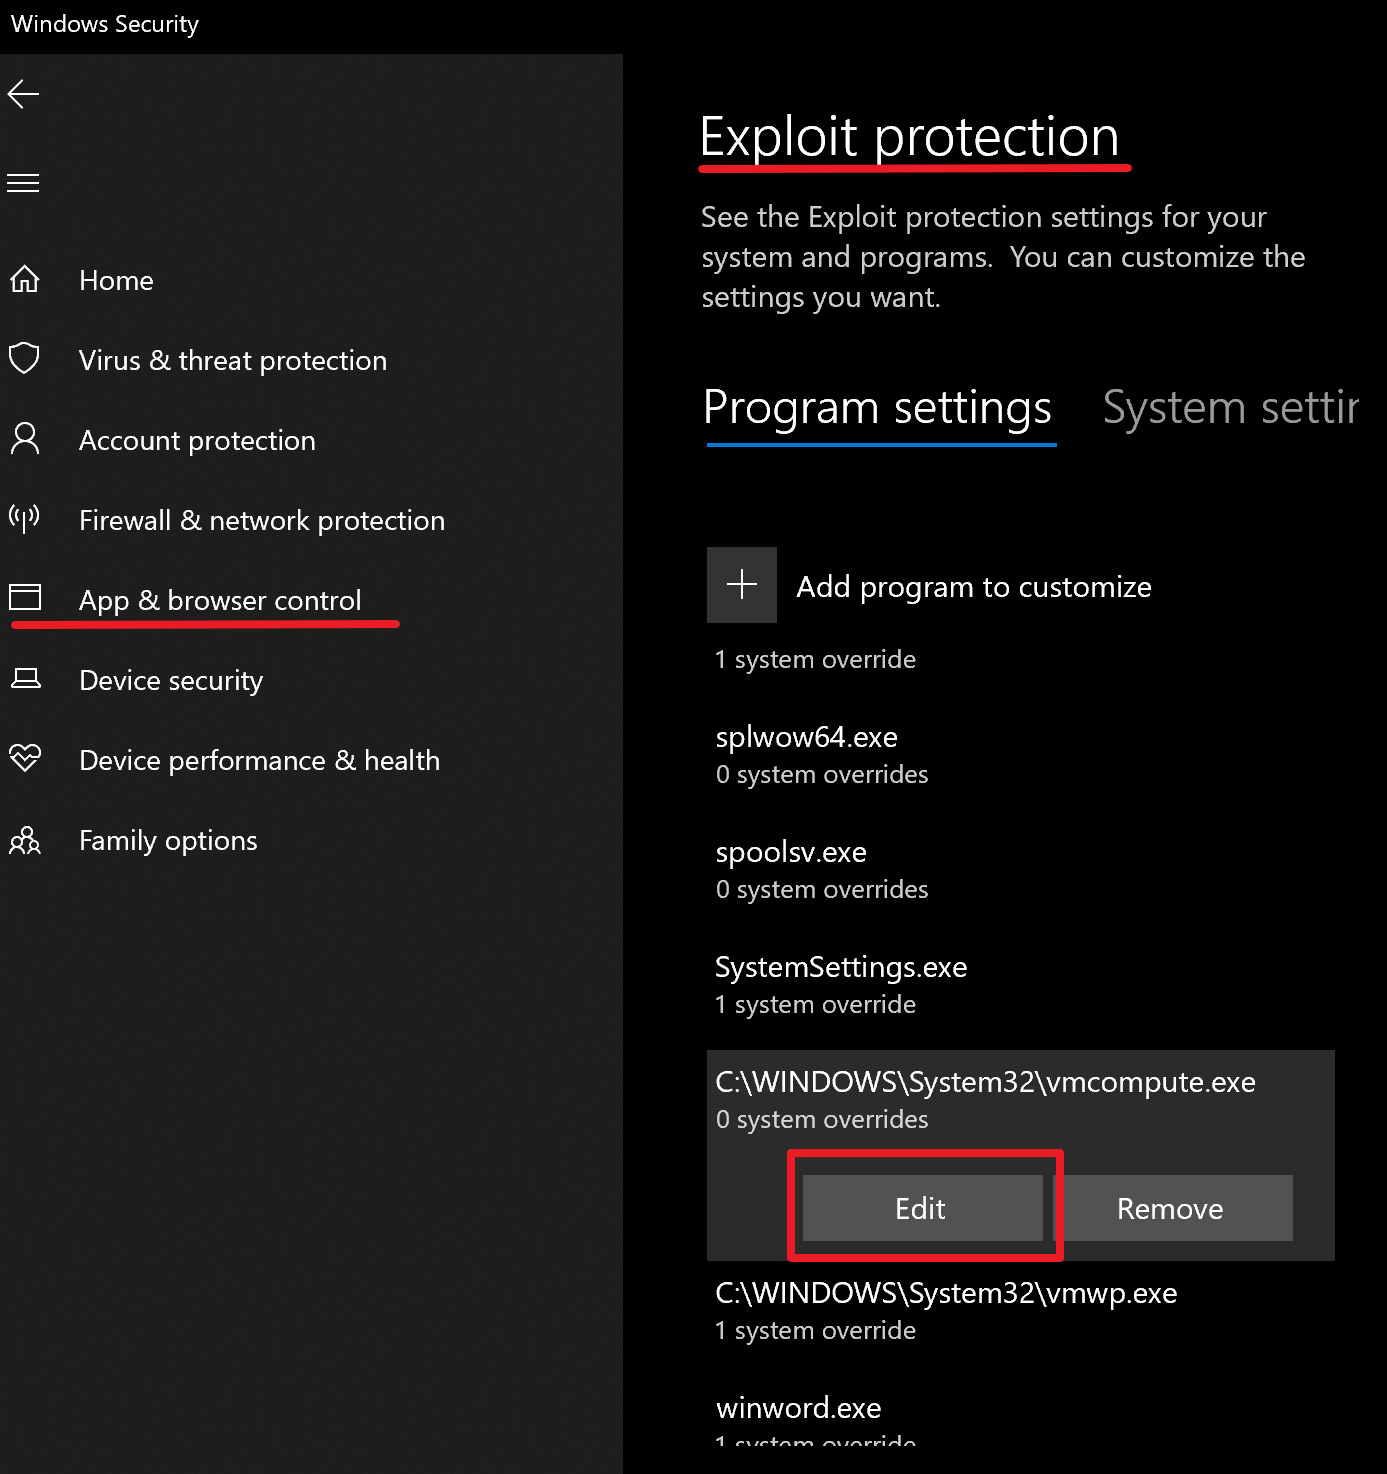1387x1474 pixels.
Task: Remove the vmcompute.exe entry
Action: 1170,1208
